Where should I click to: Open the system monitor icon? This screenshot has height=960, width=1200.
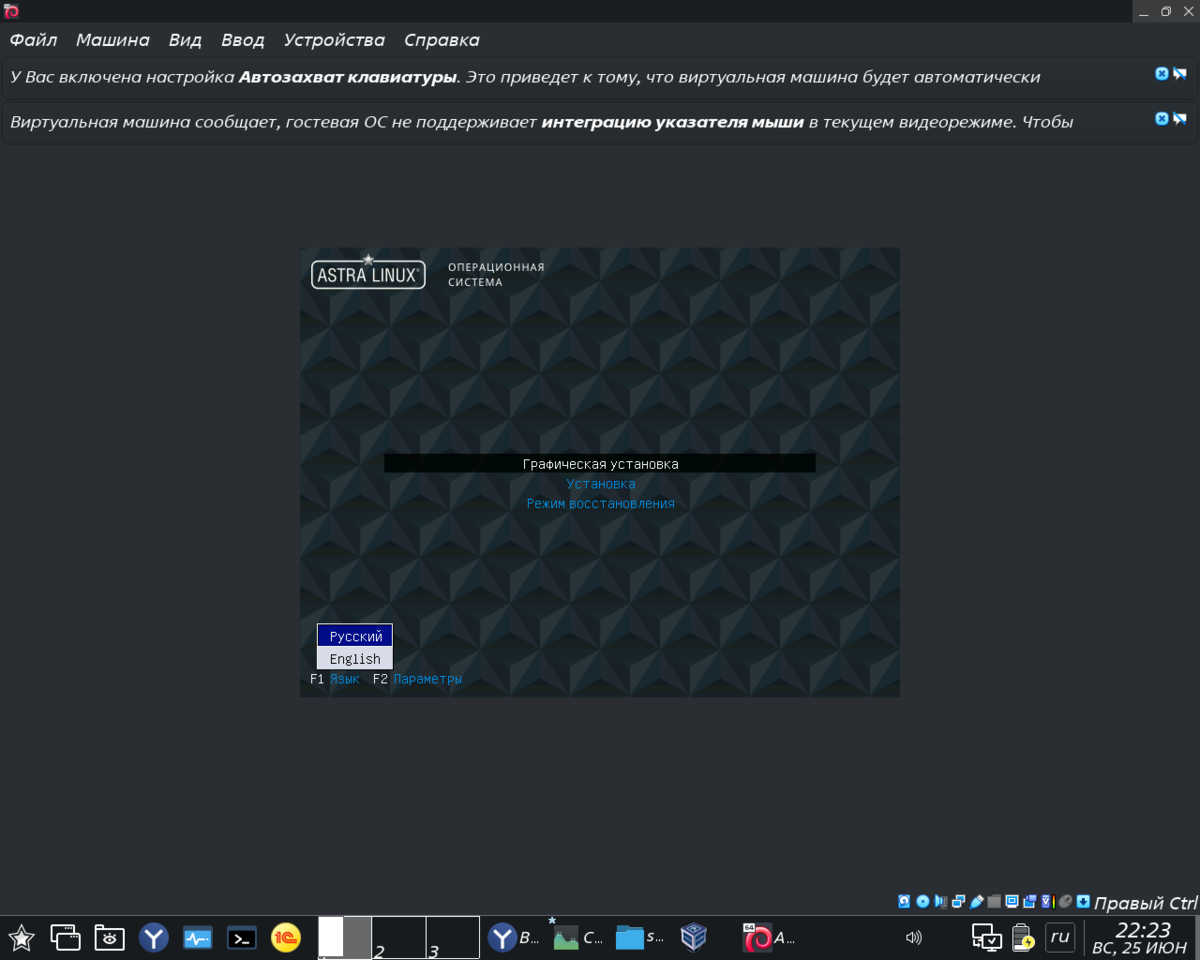(x=198, y=938)
